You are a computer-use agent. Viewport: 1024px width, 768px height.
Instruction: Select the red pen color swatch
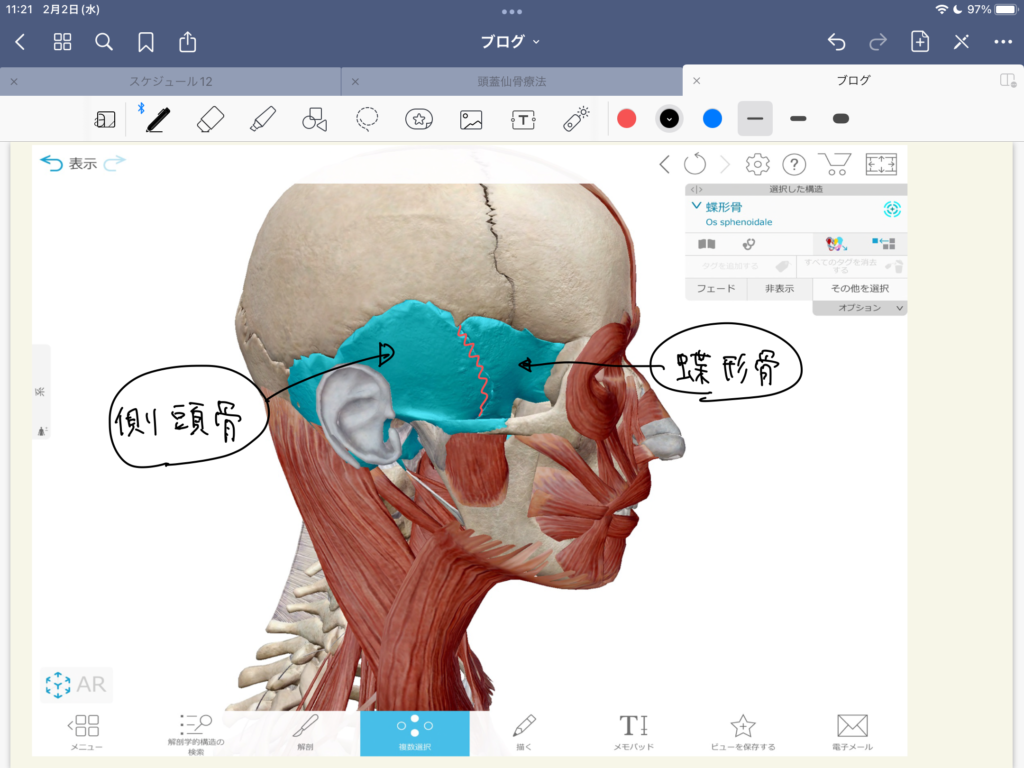[627, 118]
